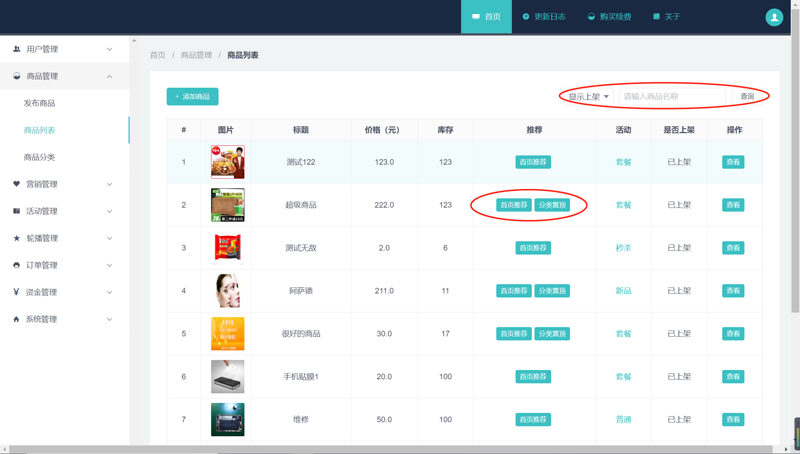This screenshot has width=800, height=454.
Task: Click 分类置顶 tag in 很好的商品 row
Action: tap(552, 334)
